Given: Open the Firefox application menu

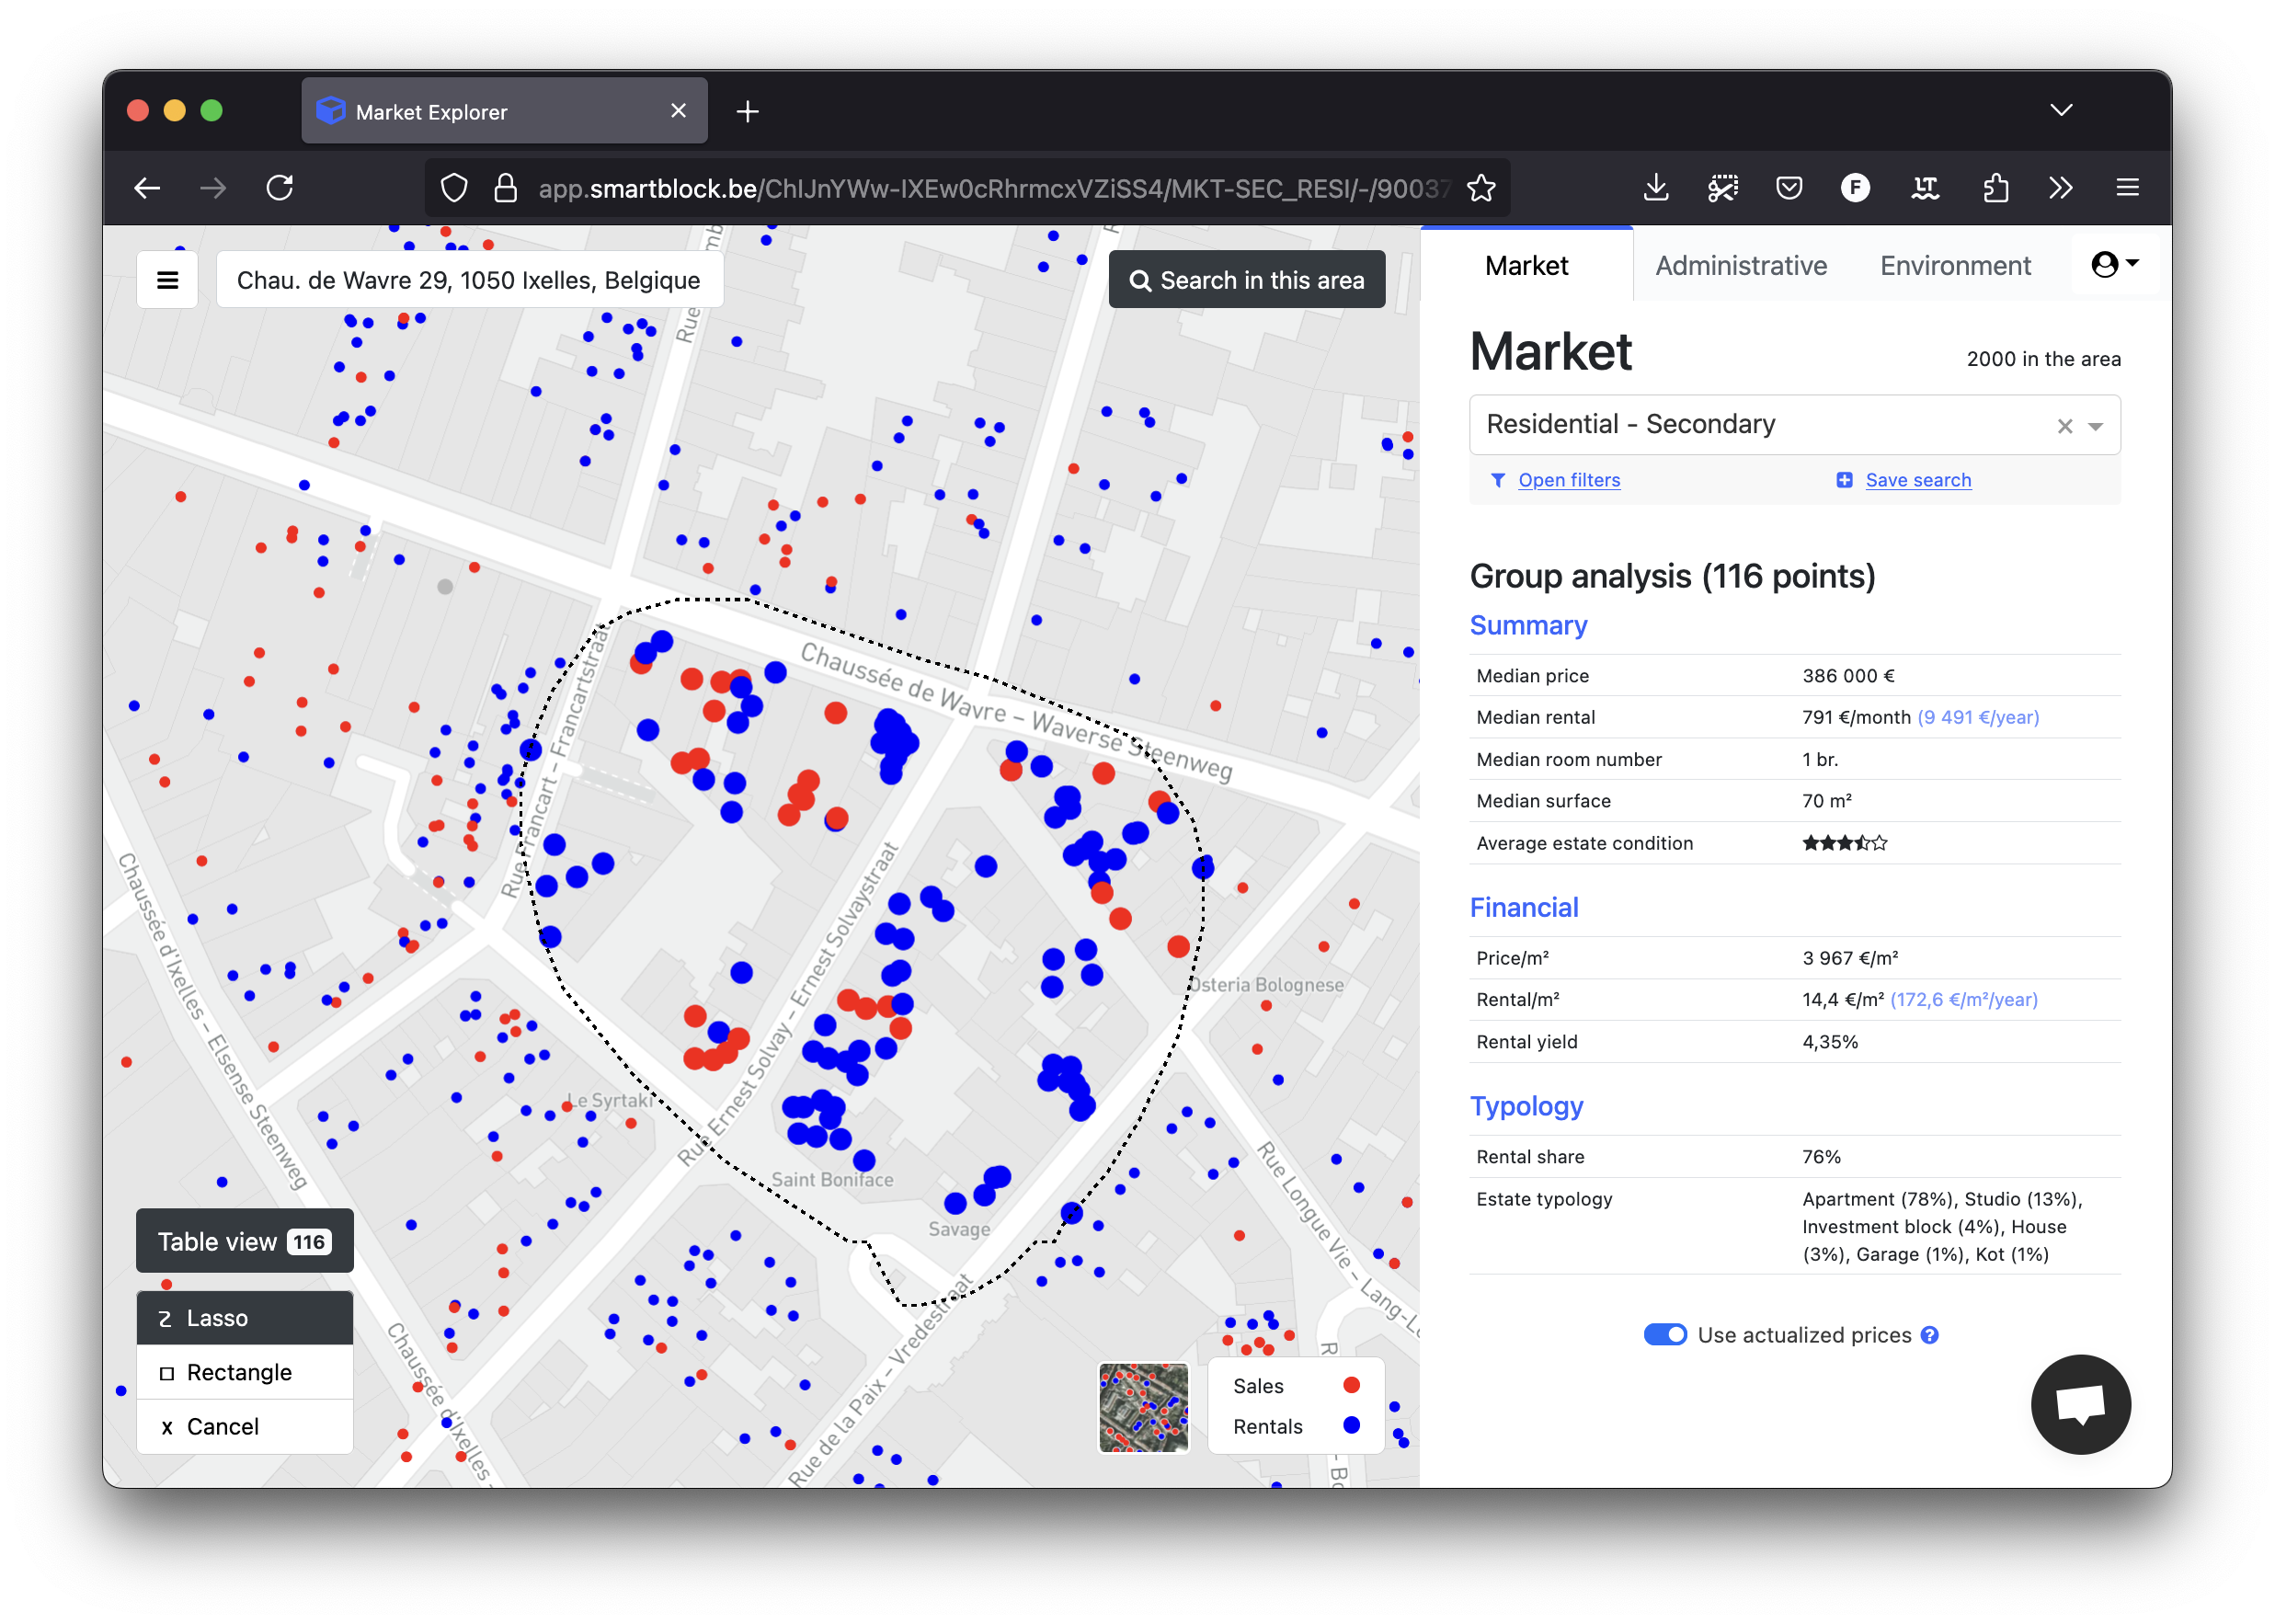Looking at the screenshot, I should tap(2127, 188).
